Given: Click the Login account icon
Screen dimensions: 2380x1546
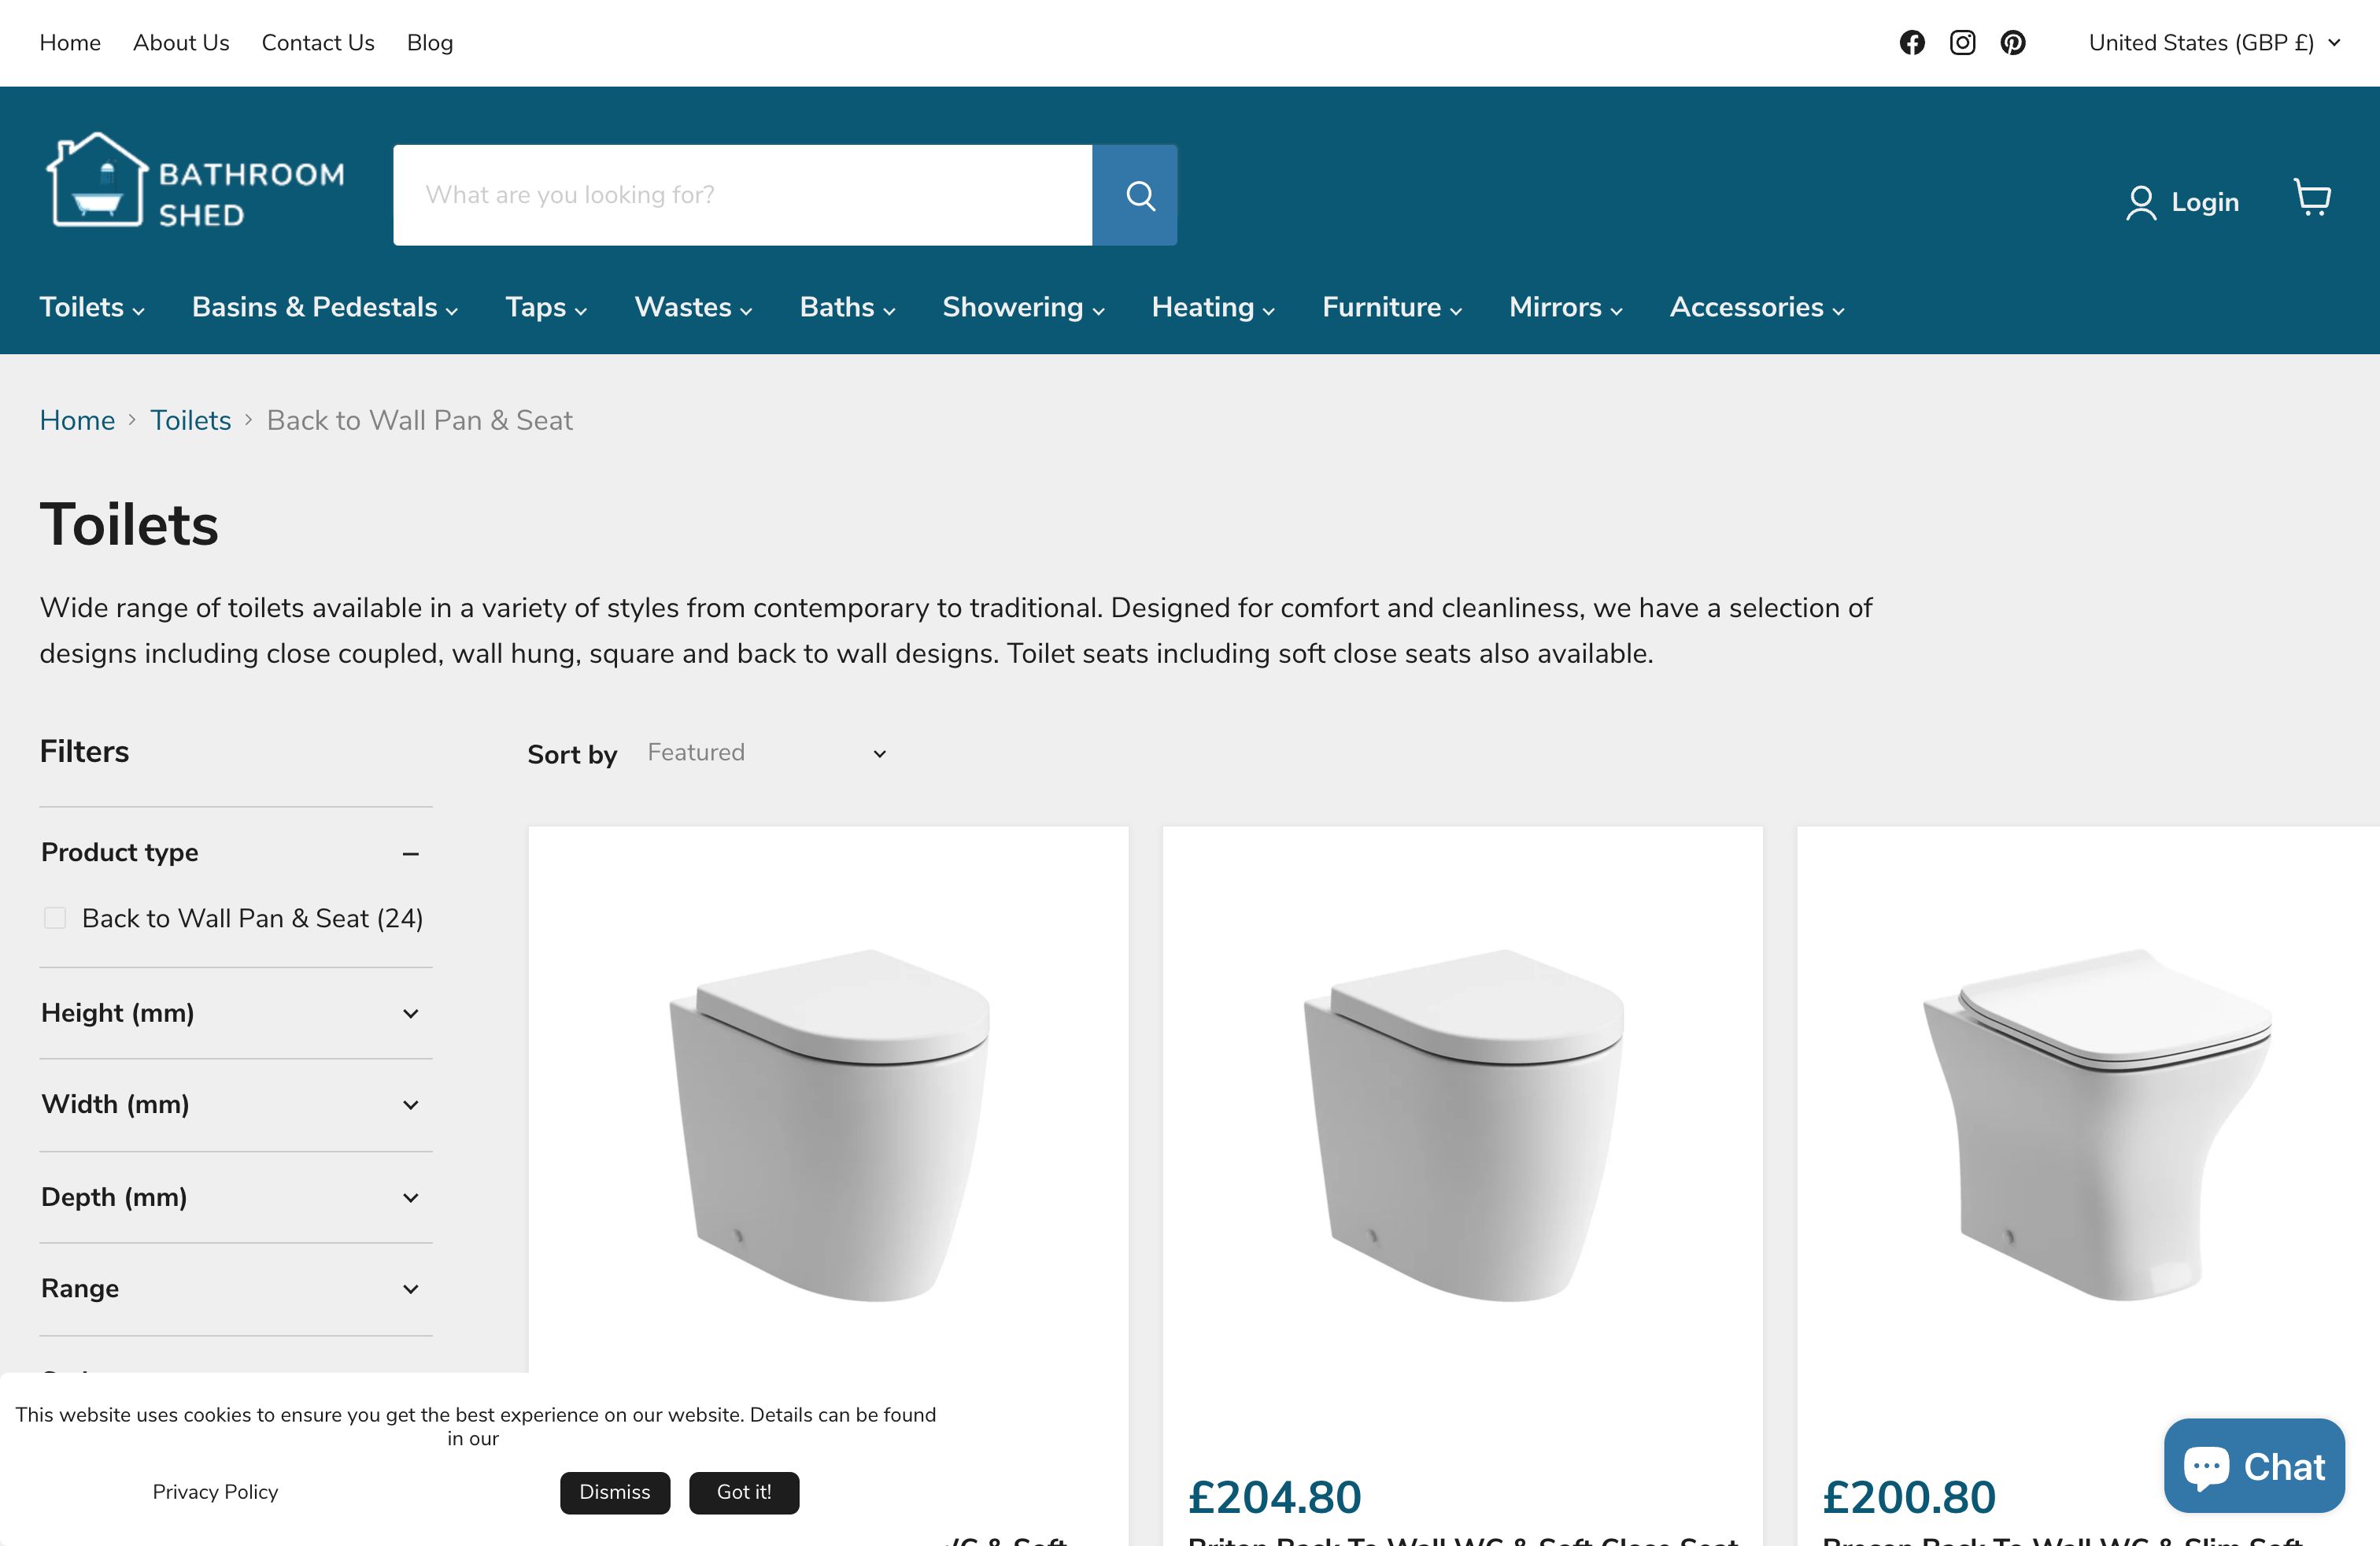Looking at the screenshot, I should point(2140,202).
